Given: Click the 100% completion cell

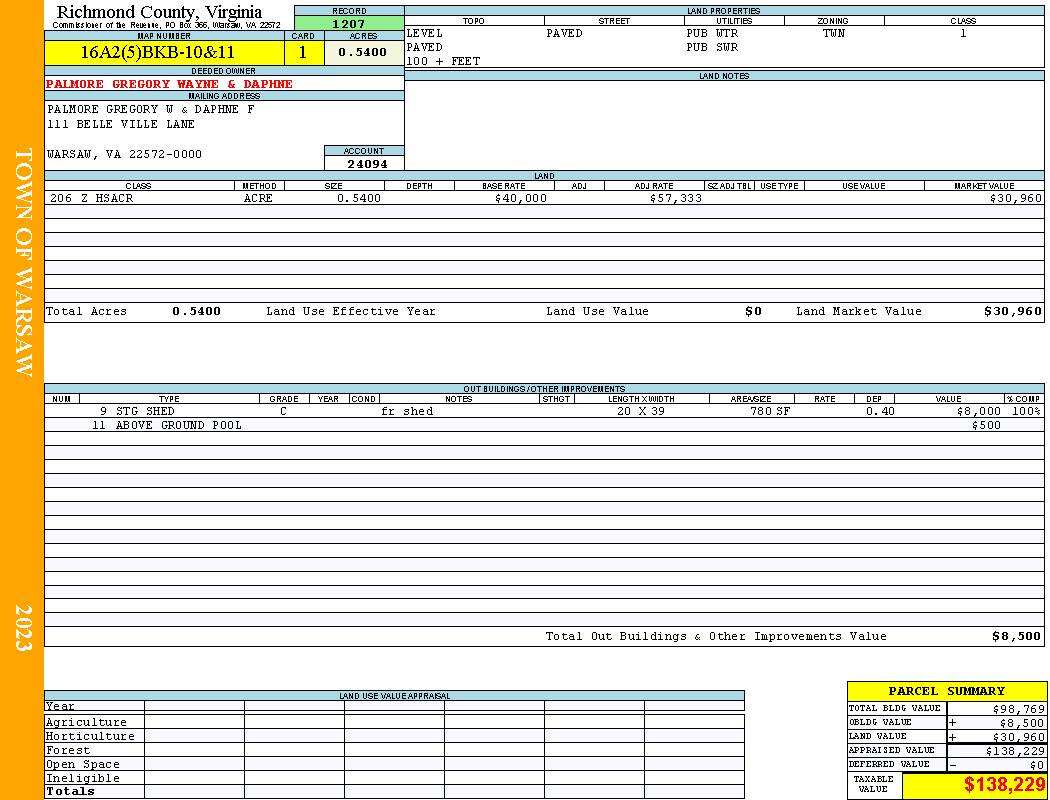Looking at the screenshot, I should (x=1027, y=412).
